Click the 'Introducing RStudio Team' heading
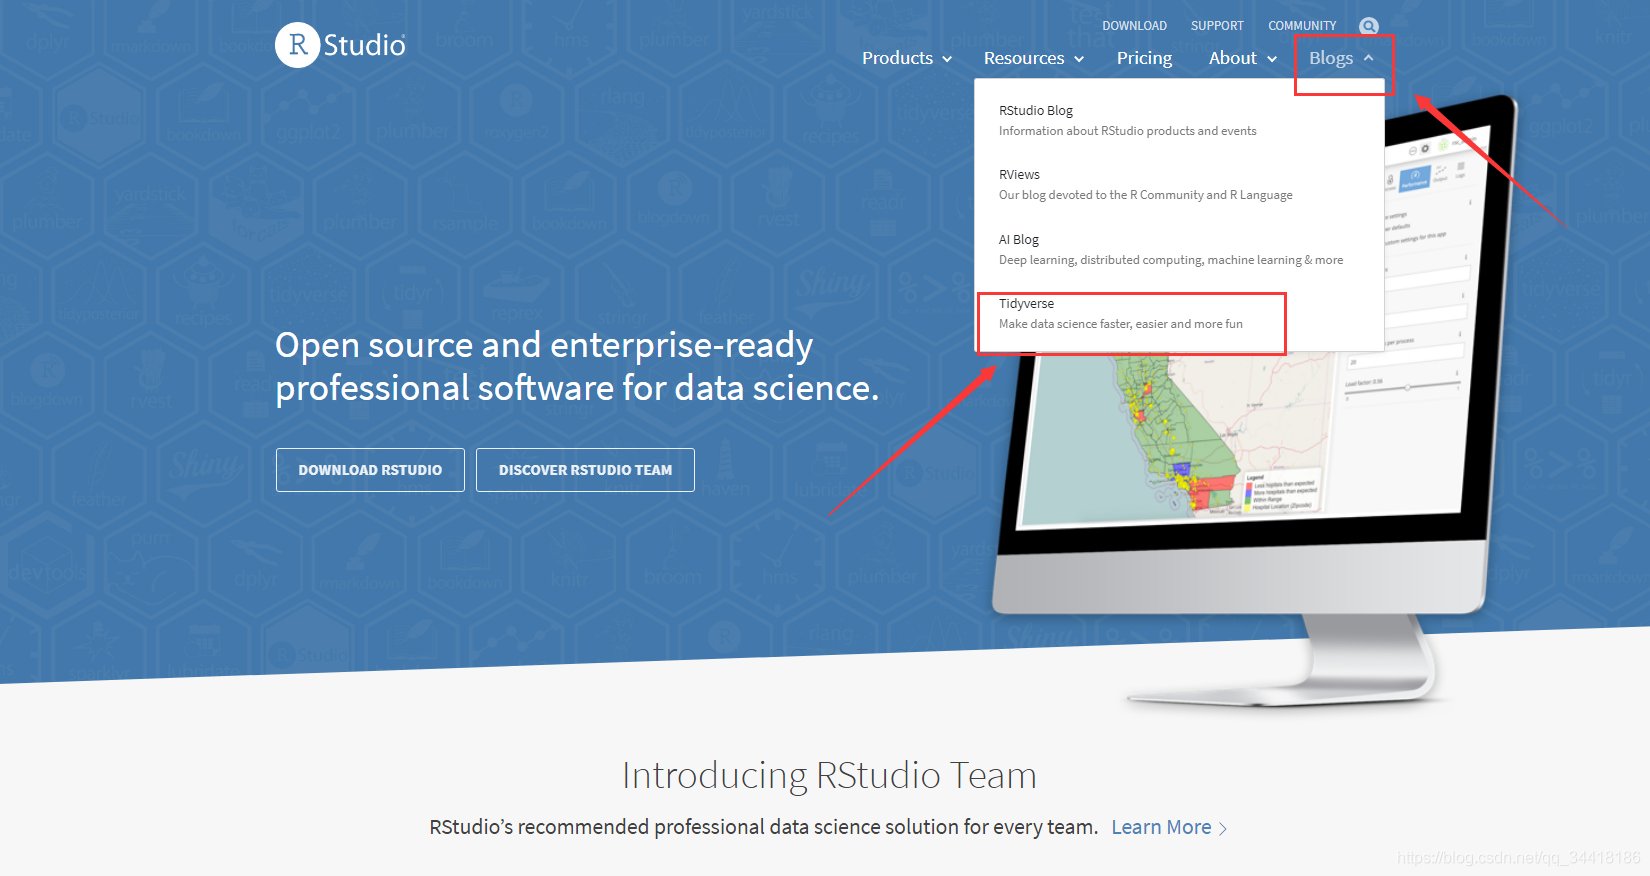The height and width of the screenshot is (876, 1650). tap(829, 775)
